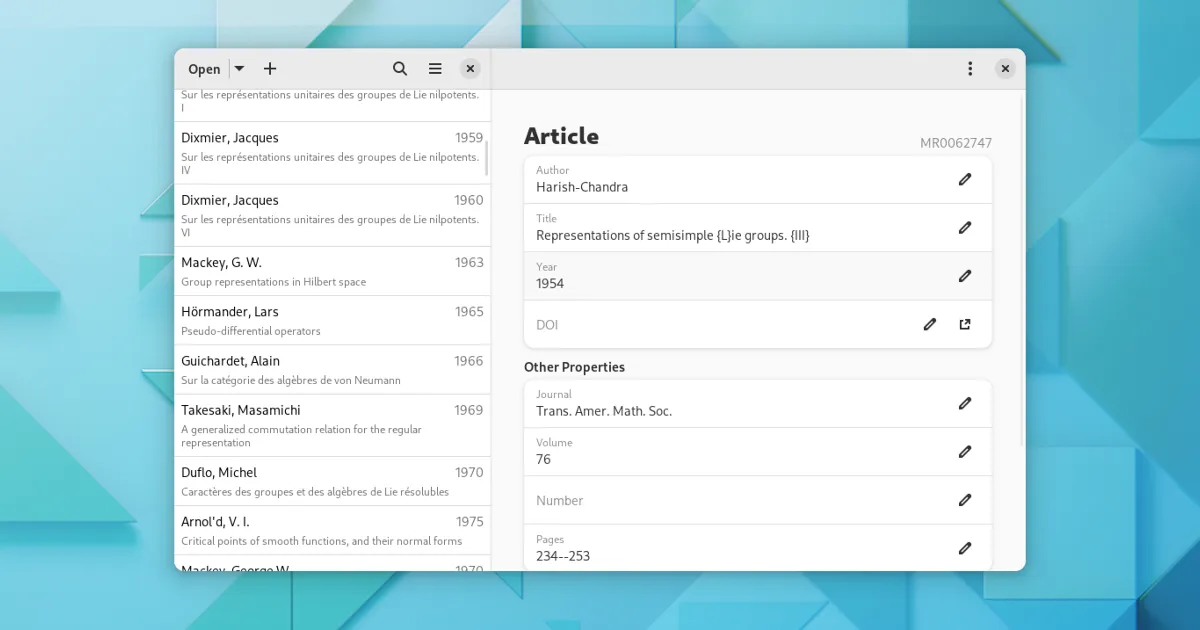Edit the DOI field pencil icon
The image size is (1200, 630).
click(x=930, y=324)
